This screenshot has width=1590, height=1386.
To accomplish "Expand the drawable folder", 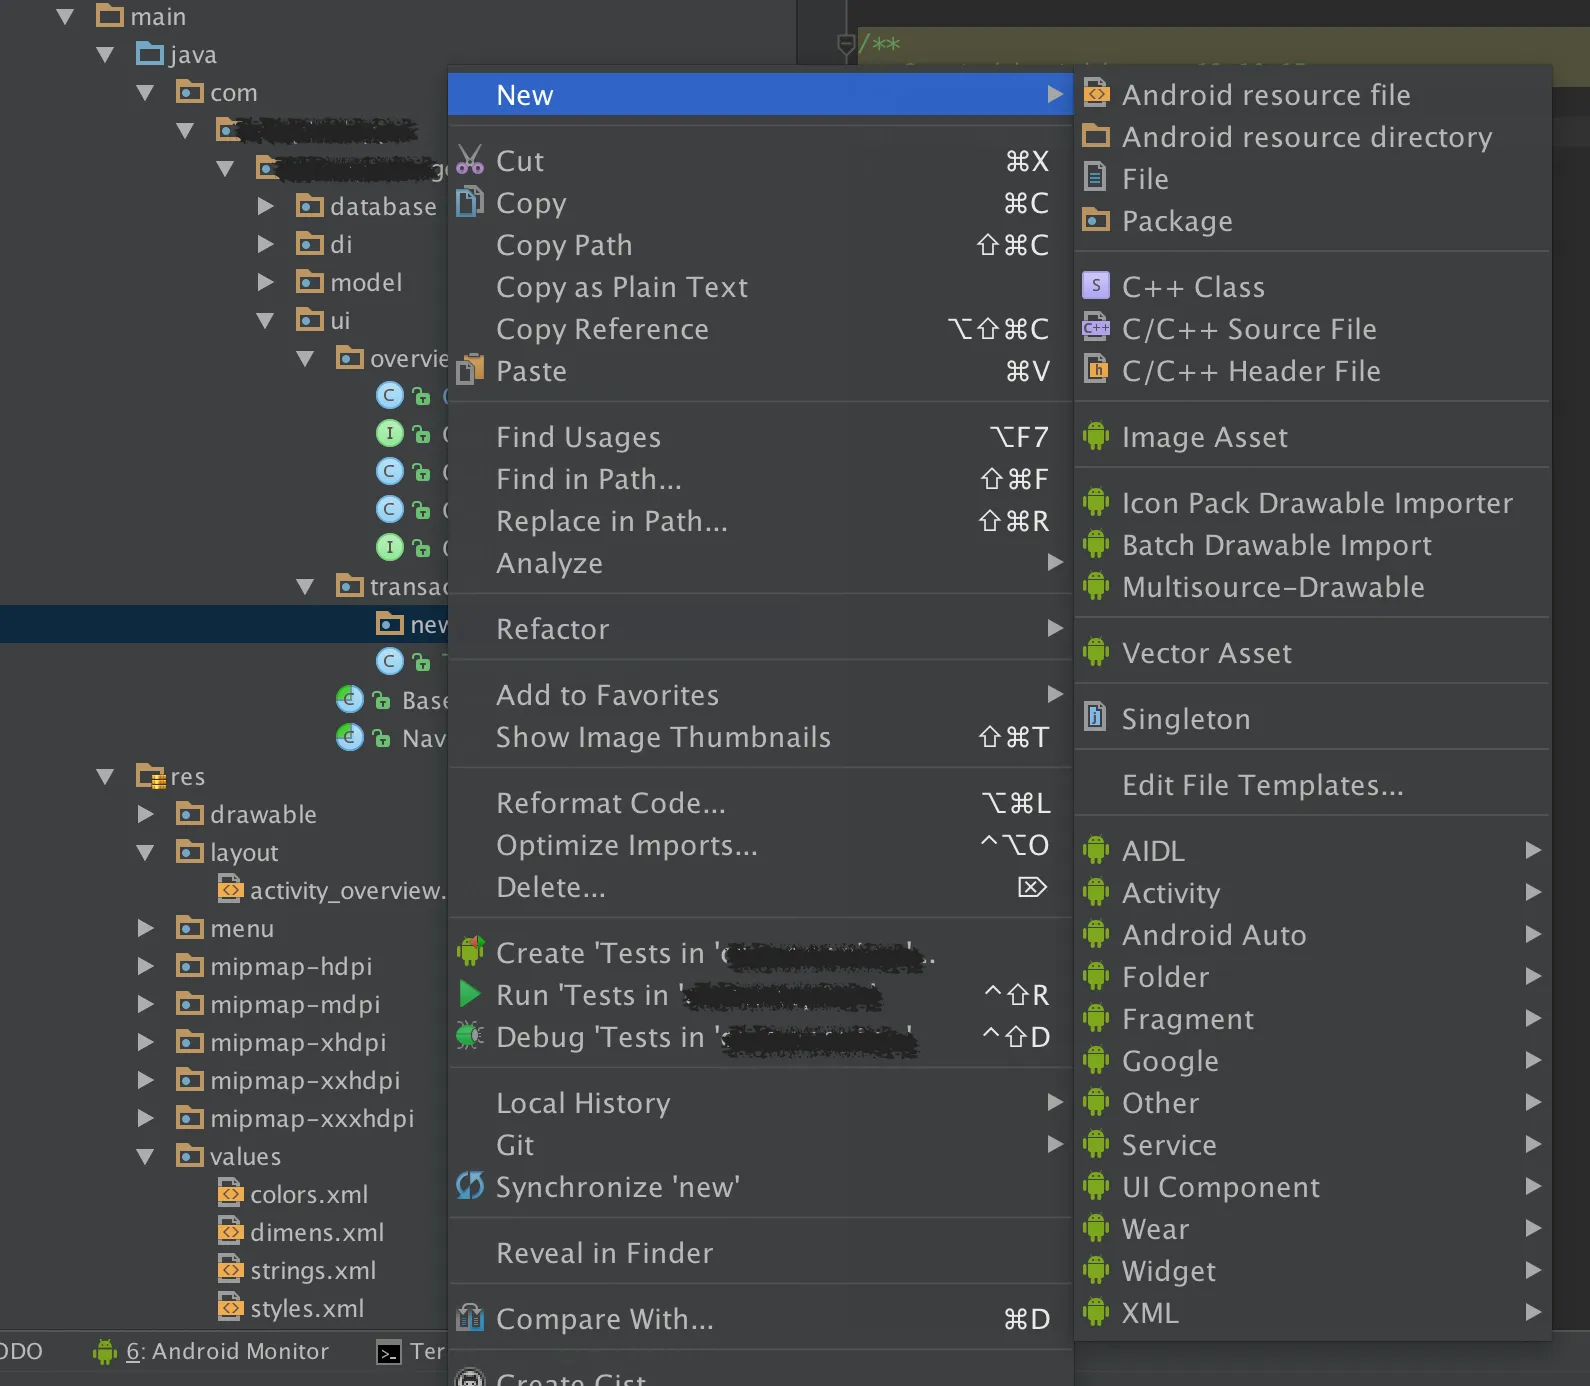I will point(145,814).
